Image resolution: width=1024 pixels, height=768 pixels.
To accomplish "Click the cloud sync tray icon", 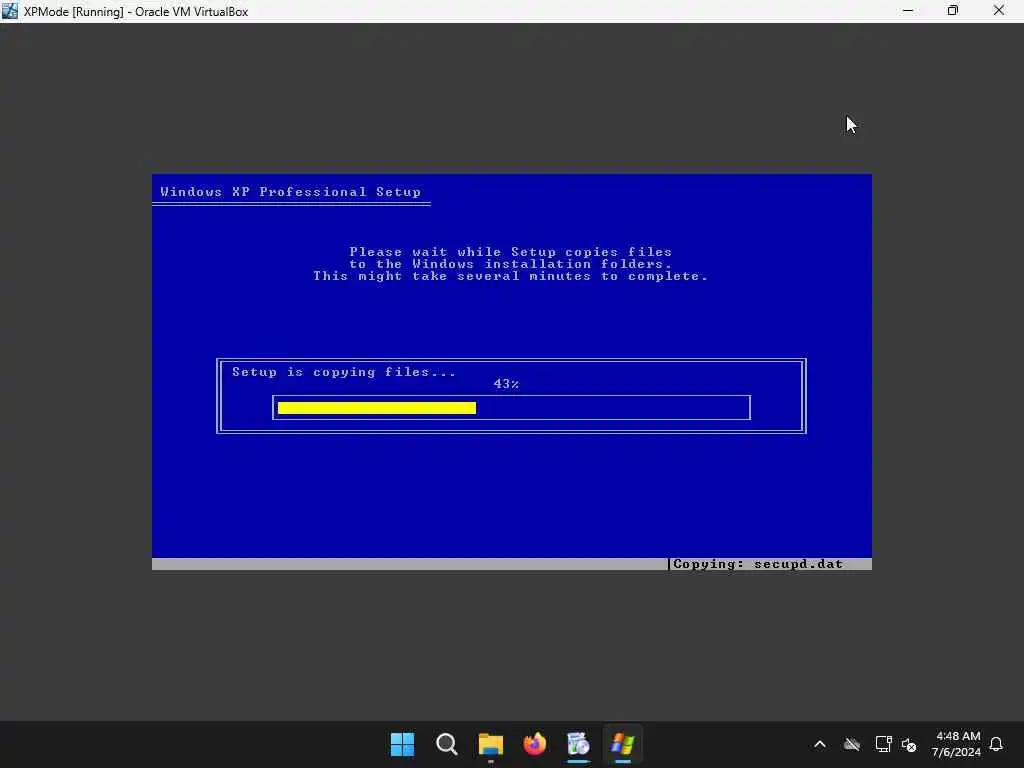I will click(x=852, y=744).
